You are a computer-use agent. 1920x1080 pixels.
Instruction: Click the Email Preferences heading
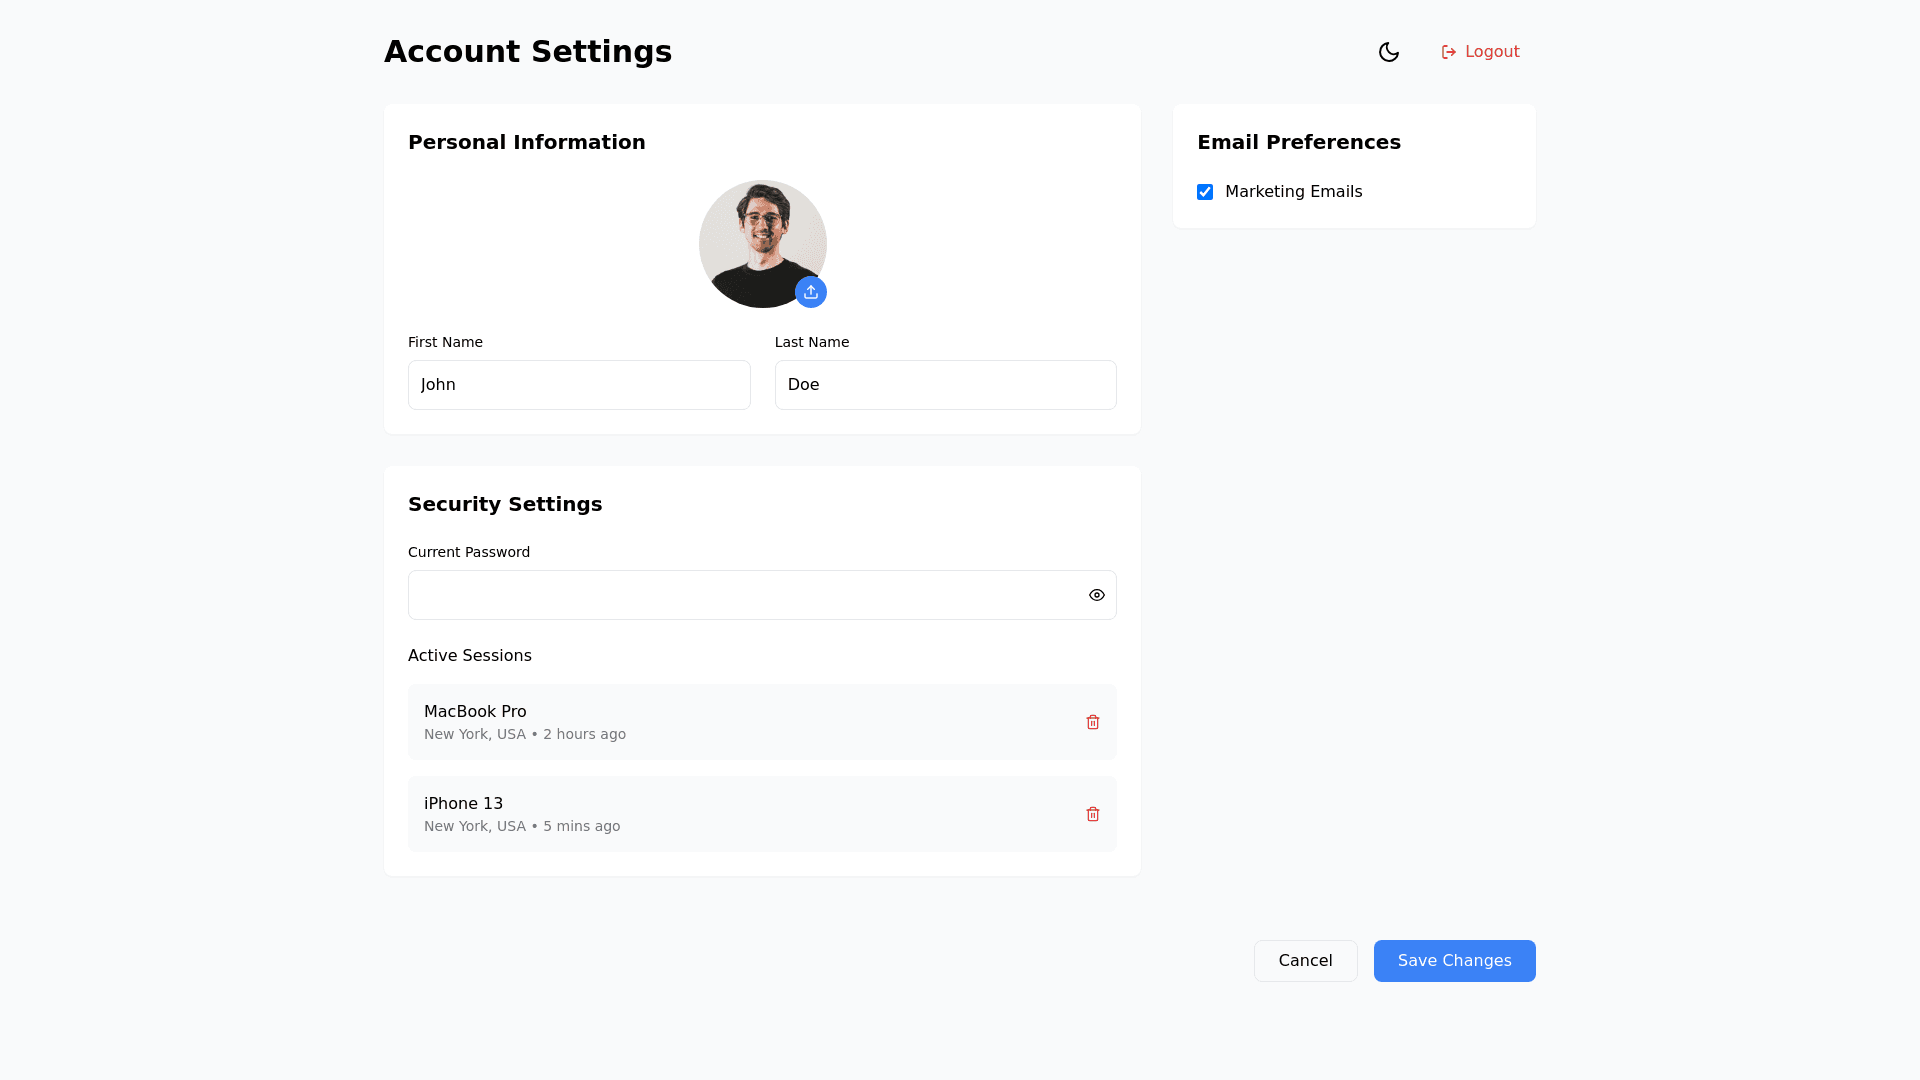[1298, 142]
